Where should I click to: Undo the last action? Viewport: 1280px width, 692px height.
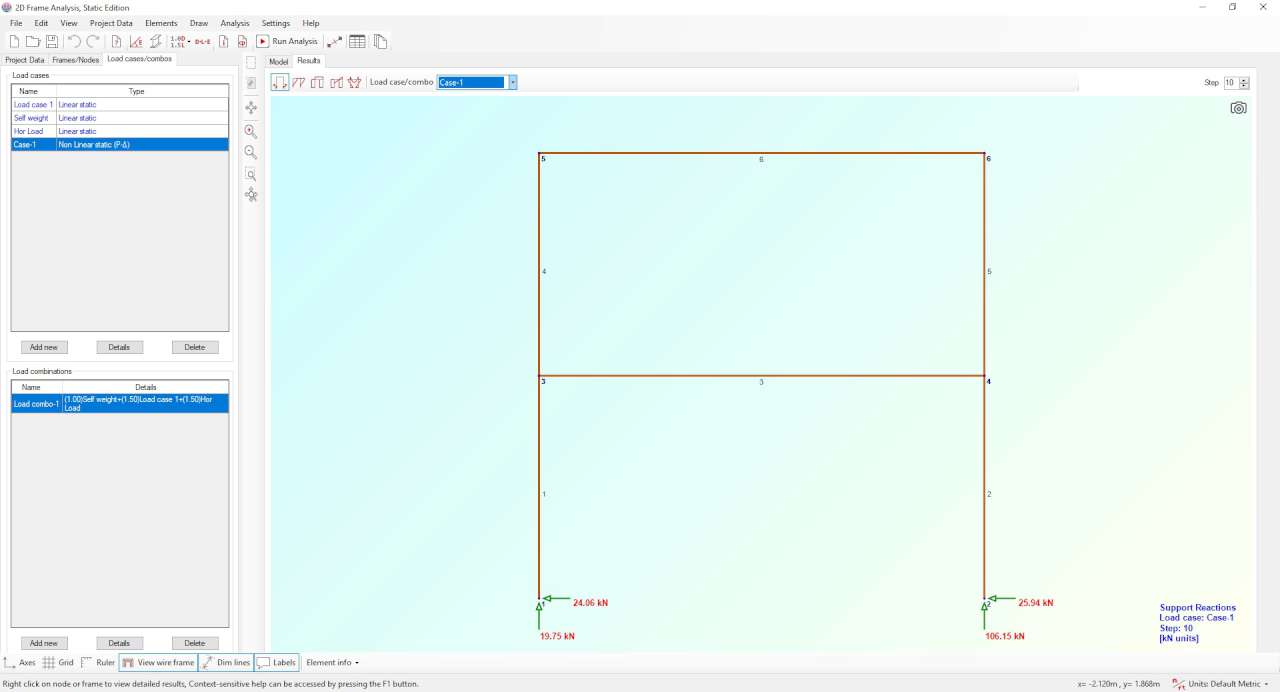[74, 41]
